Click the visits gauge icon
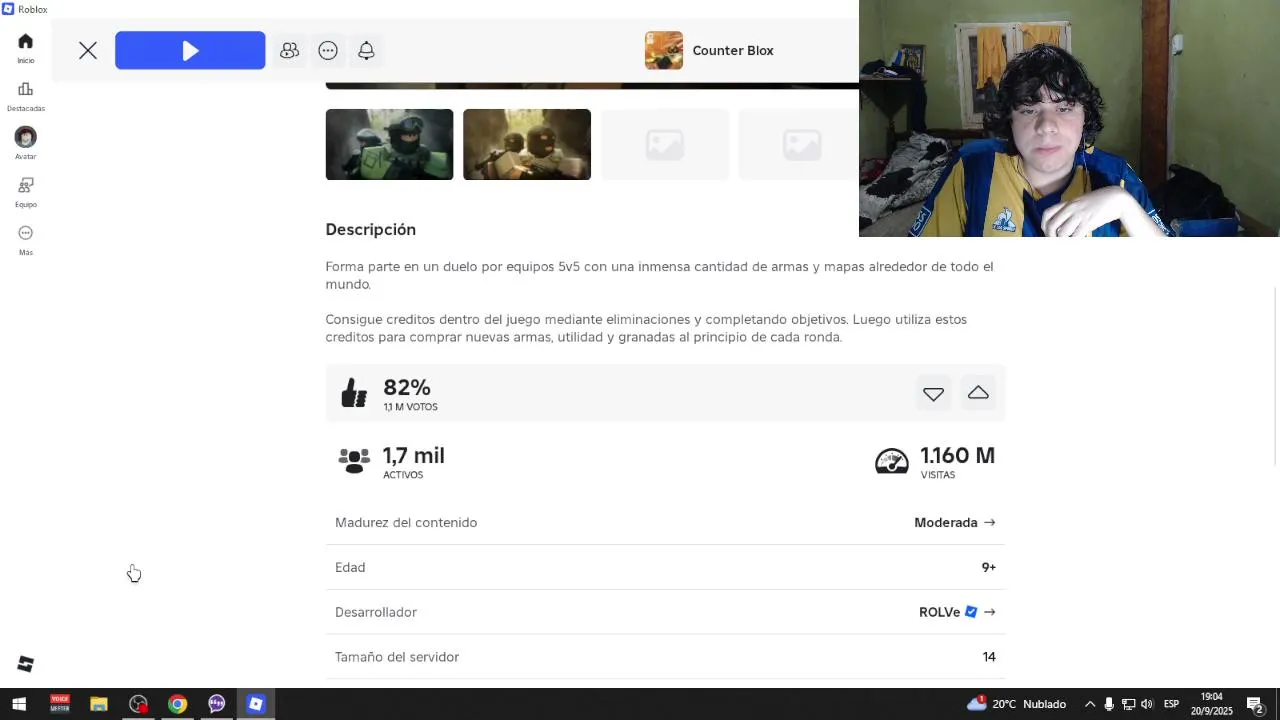The image size is (1280, 720). [x=892, y=461]
